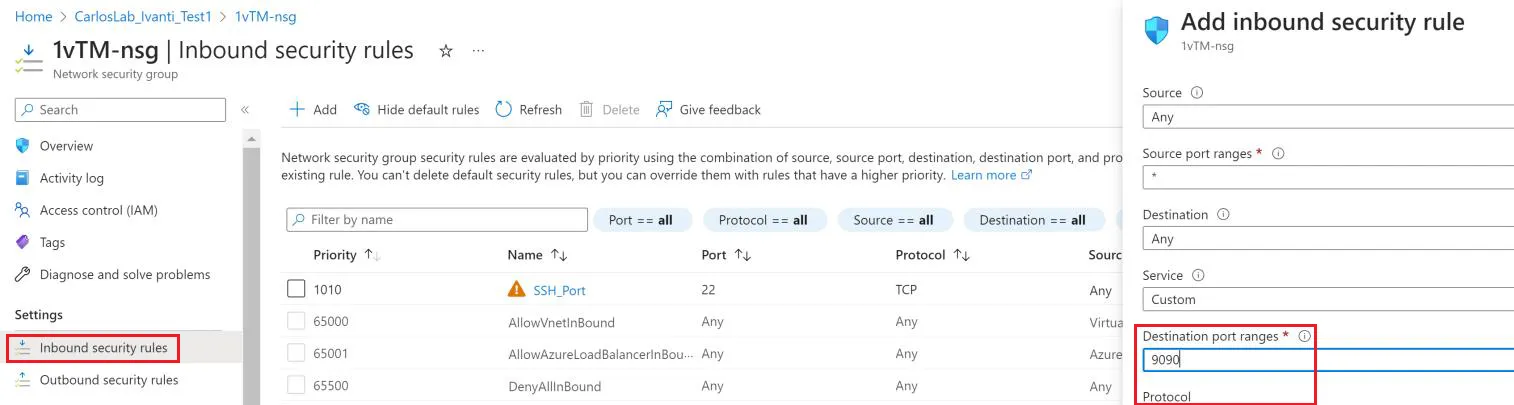Viewport: 1514px width, 405px height.
Task: Click Destination info icon
Action: pos(1223,214)
